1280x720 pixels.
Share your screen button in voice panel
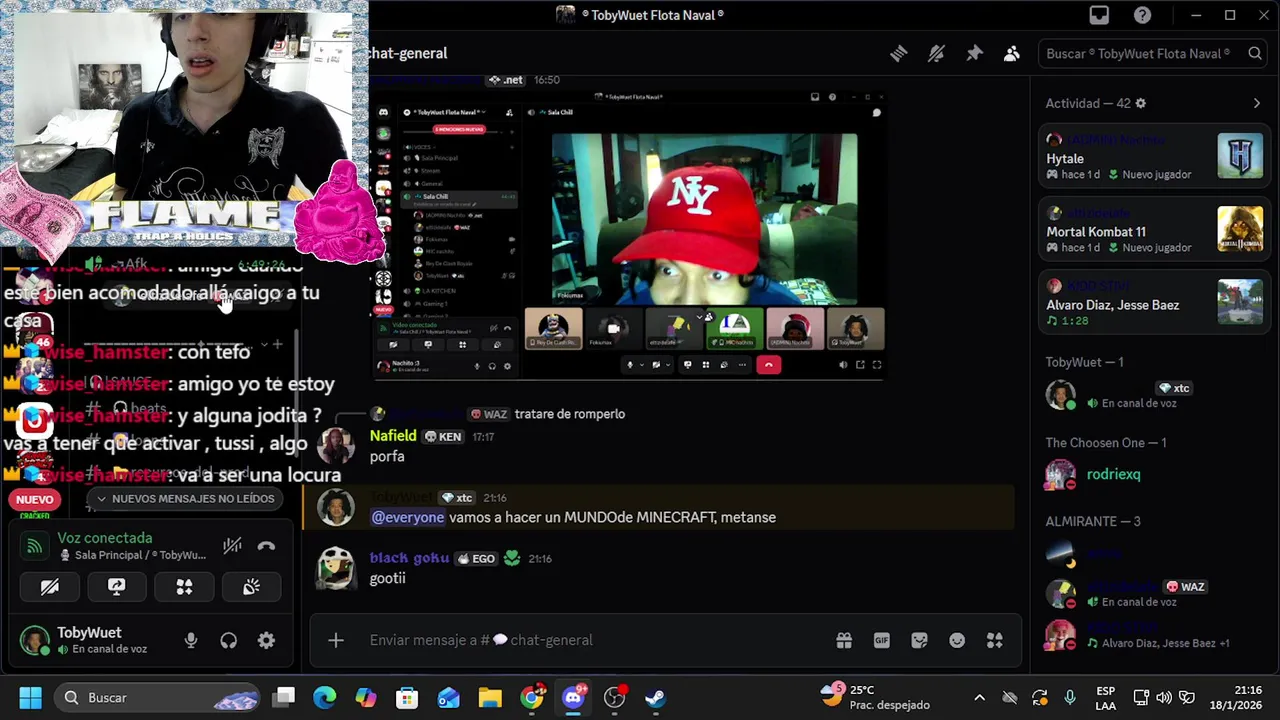[x=116, y=587]
